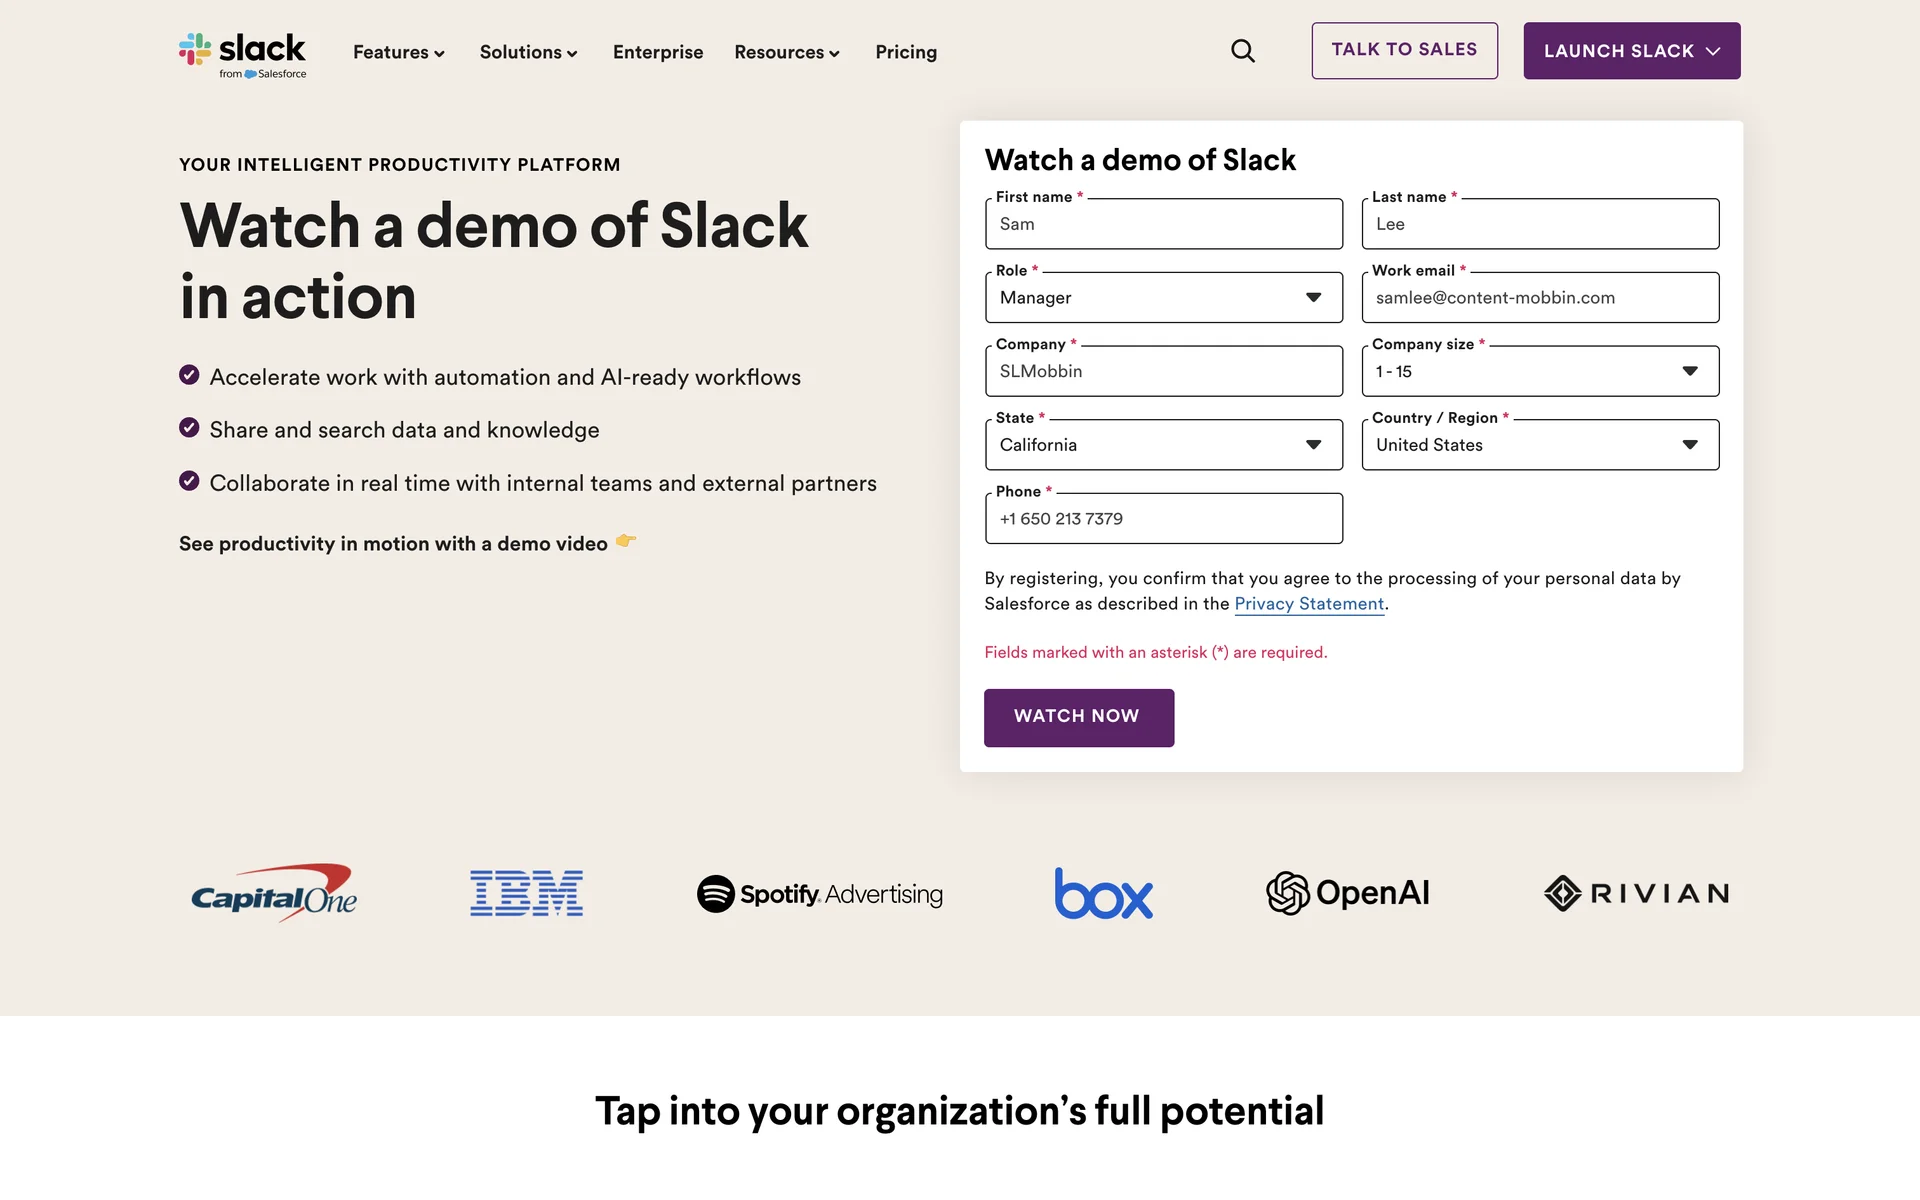Expand the Company size dropdown

1539,372
